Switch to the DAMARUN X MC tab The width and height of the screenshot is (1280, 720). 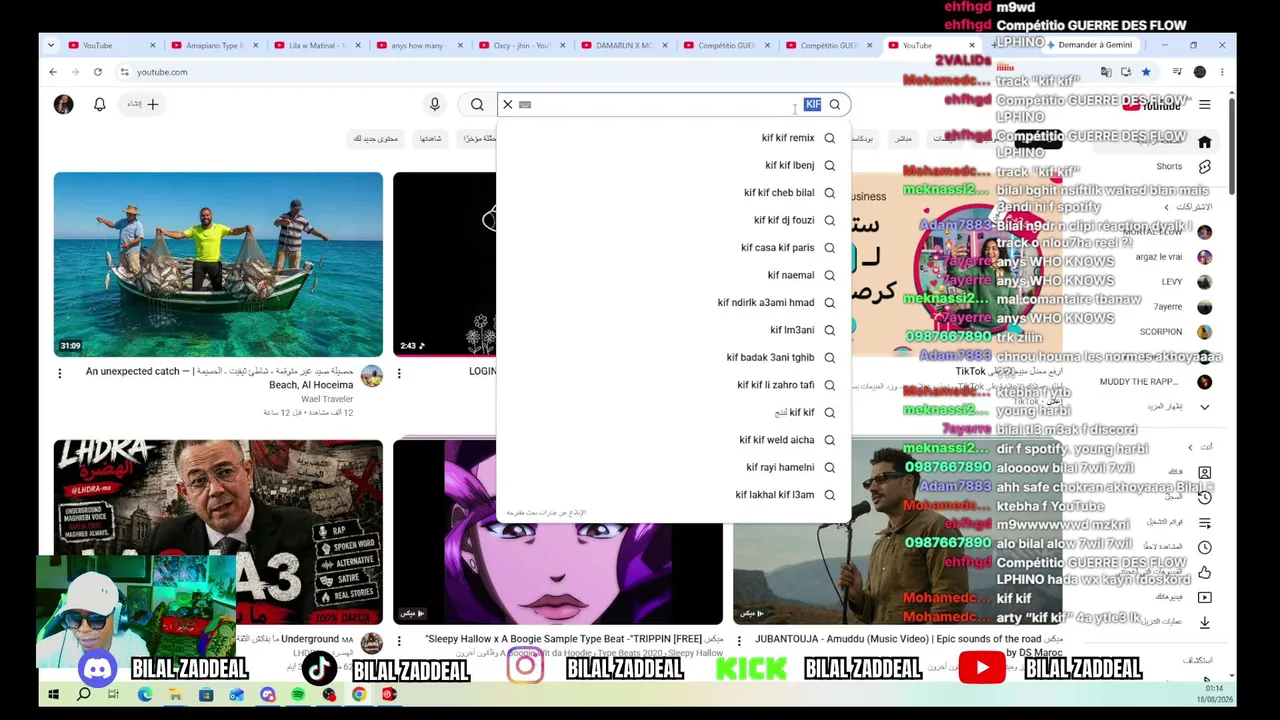coord(625,45)
